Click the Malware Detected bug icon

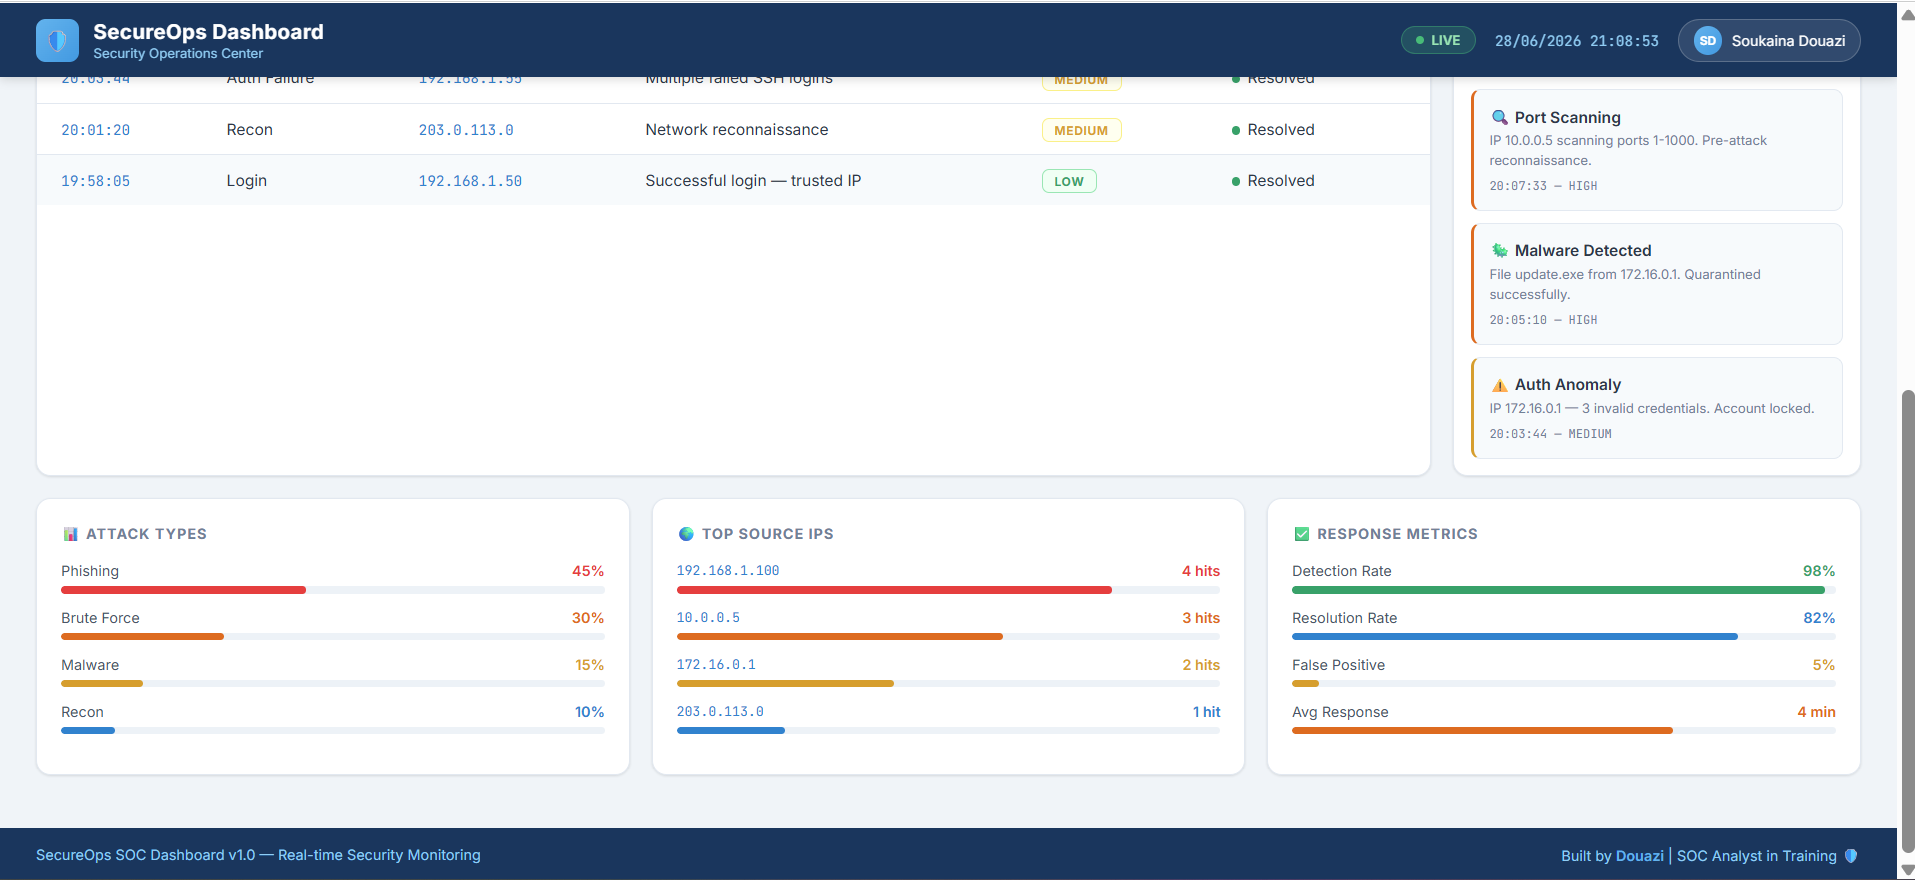pyautogui.click(x=1499, y=250)
